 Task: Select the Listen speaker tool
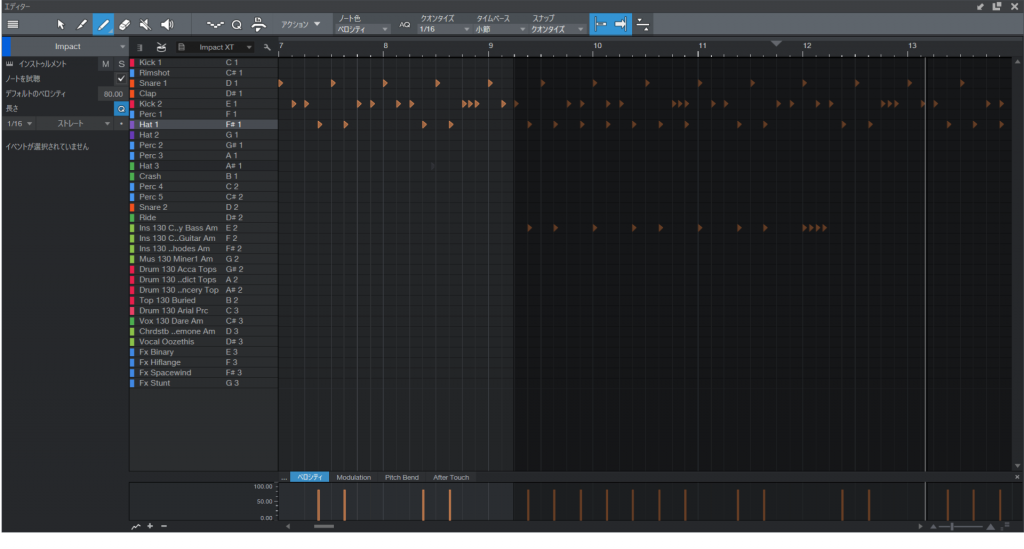tap(167, 24)
